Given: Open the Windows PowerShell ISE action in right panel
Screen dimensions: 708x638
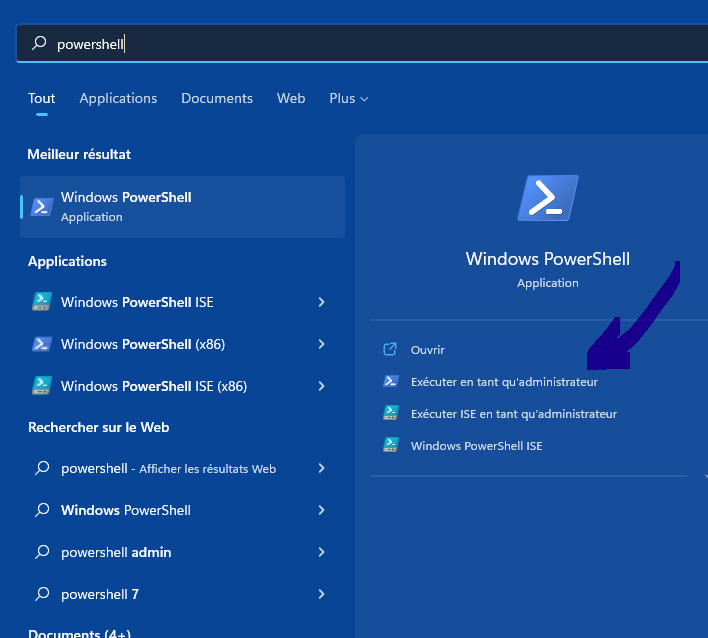Looking at the screenshot, I should tap(476, 446).
